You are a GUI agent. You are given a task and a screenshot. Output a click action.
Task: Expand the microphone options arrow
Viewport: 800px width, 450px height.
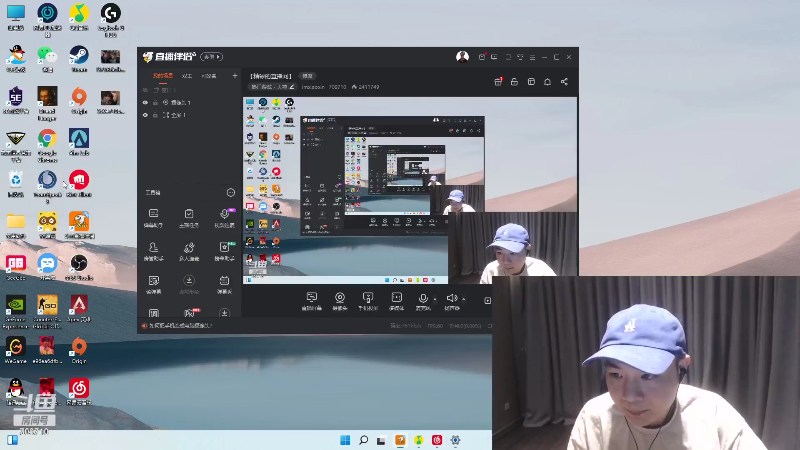[435, 299]
